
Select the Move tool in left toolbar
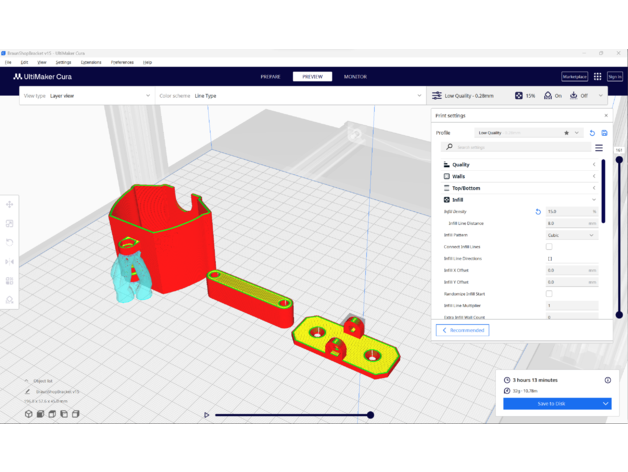tap(10, 205)
